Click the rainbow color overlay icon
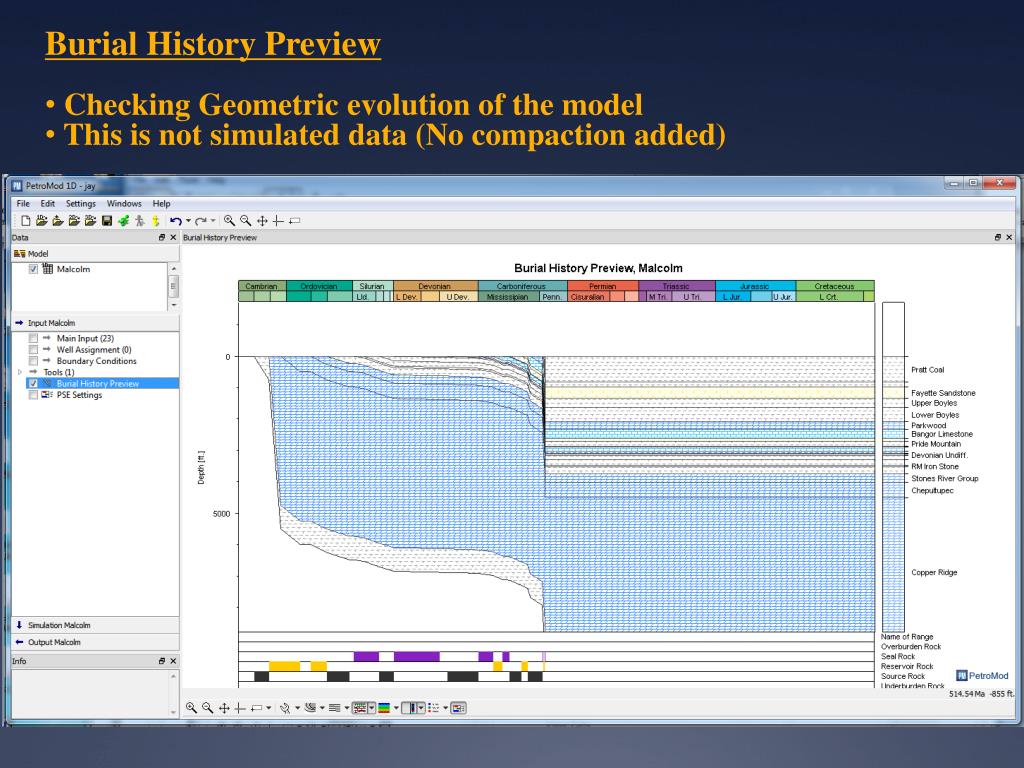 click(x=384, y=708)
